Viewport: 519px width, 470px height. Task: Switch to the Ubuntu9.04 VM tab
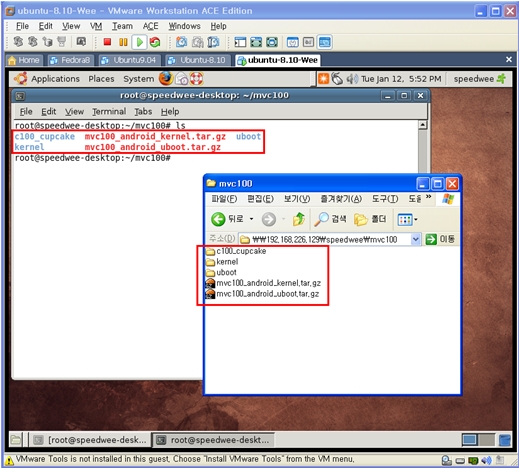pyautogui.click(x=129, y=60)
